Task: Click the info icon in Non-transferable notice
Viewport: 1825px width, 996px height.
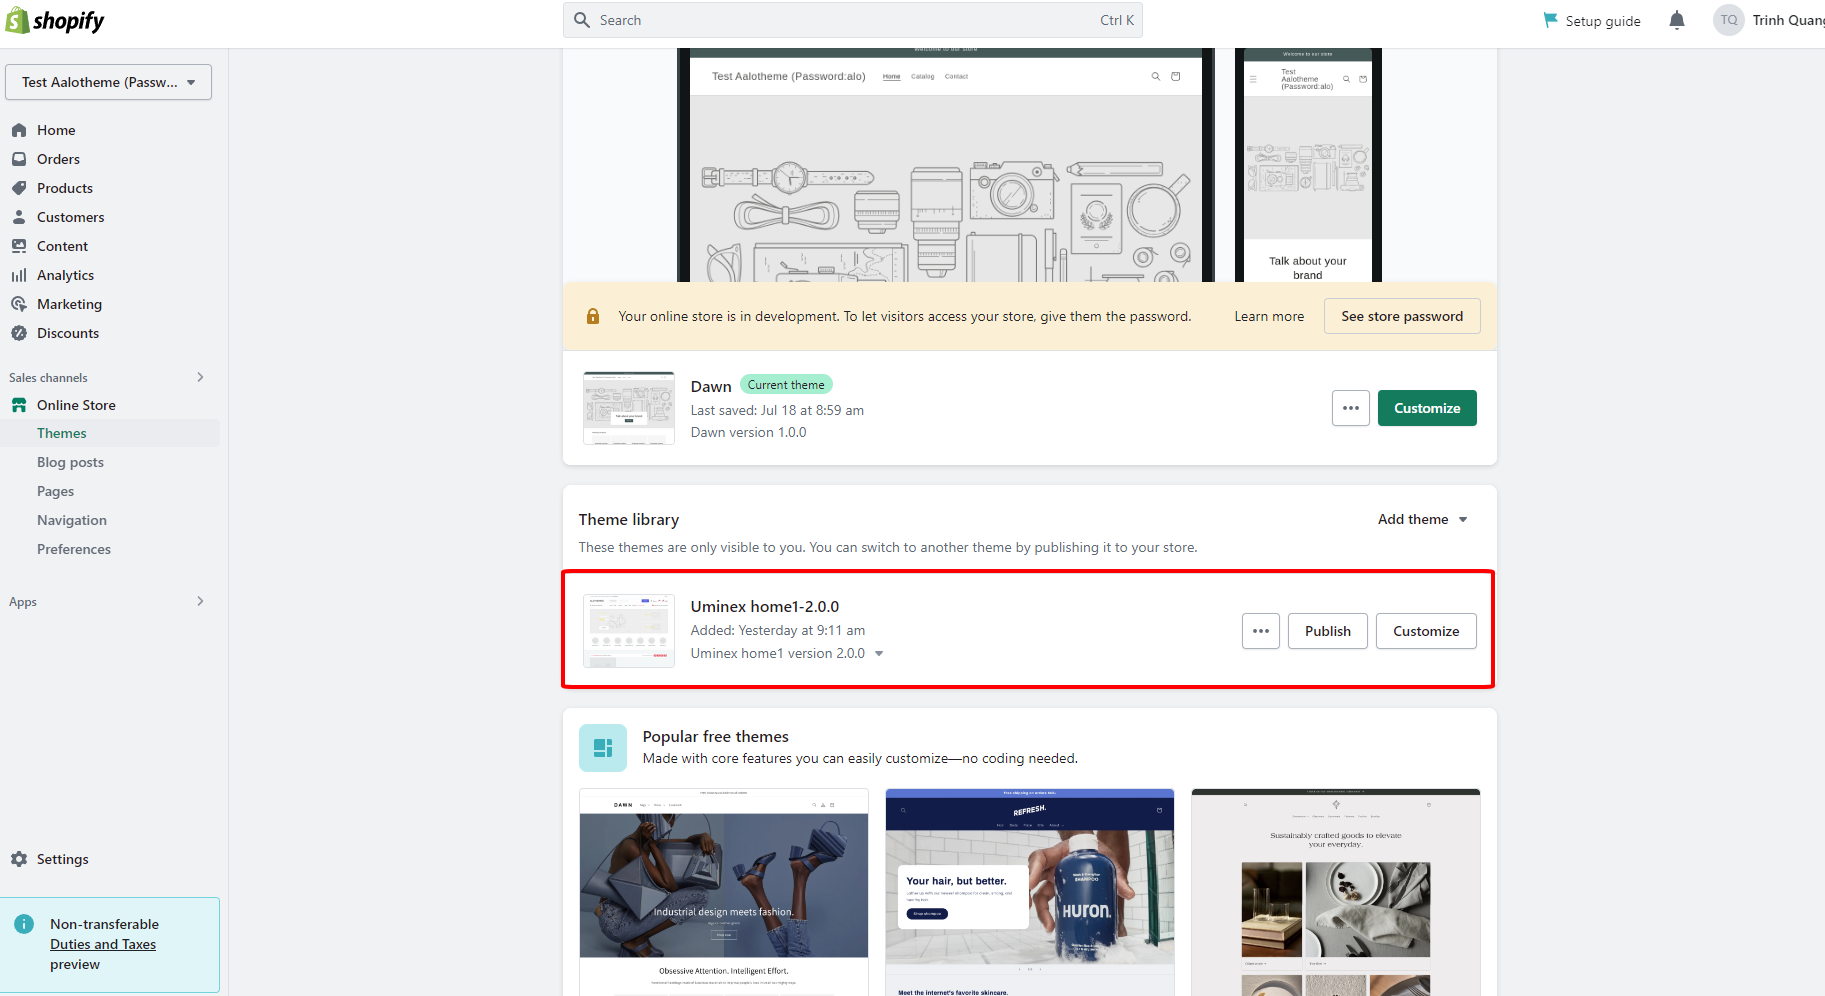Action: coord(25,924)
